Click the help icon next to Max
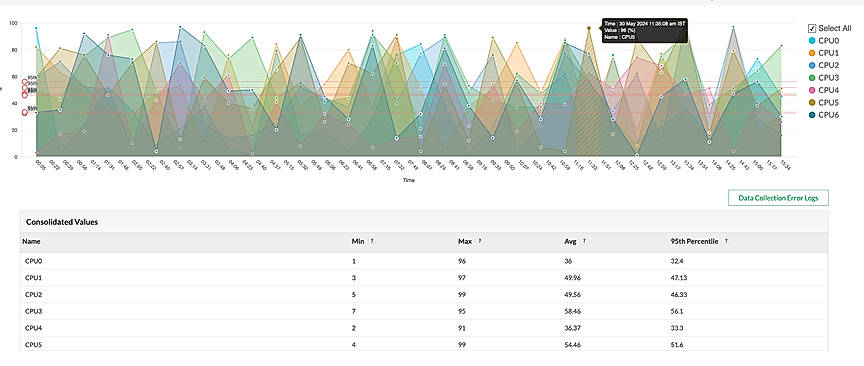This screenshot has width=864, height=366. [x=479, y=241]
